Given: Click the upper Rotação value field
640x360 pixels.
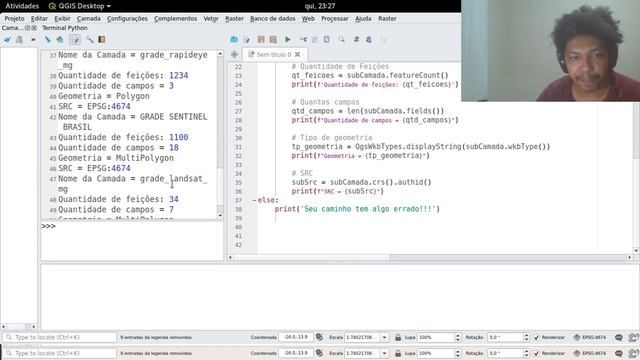Looking at the screenshot, I should [x=506, y=338].
